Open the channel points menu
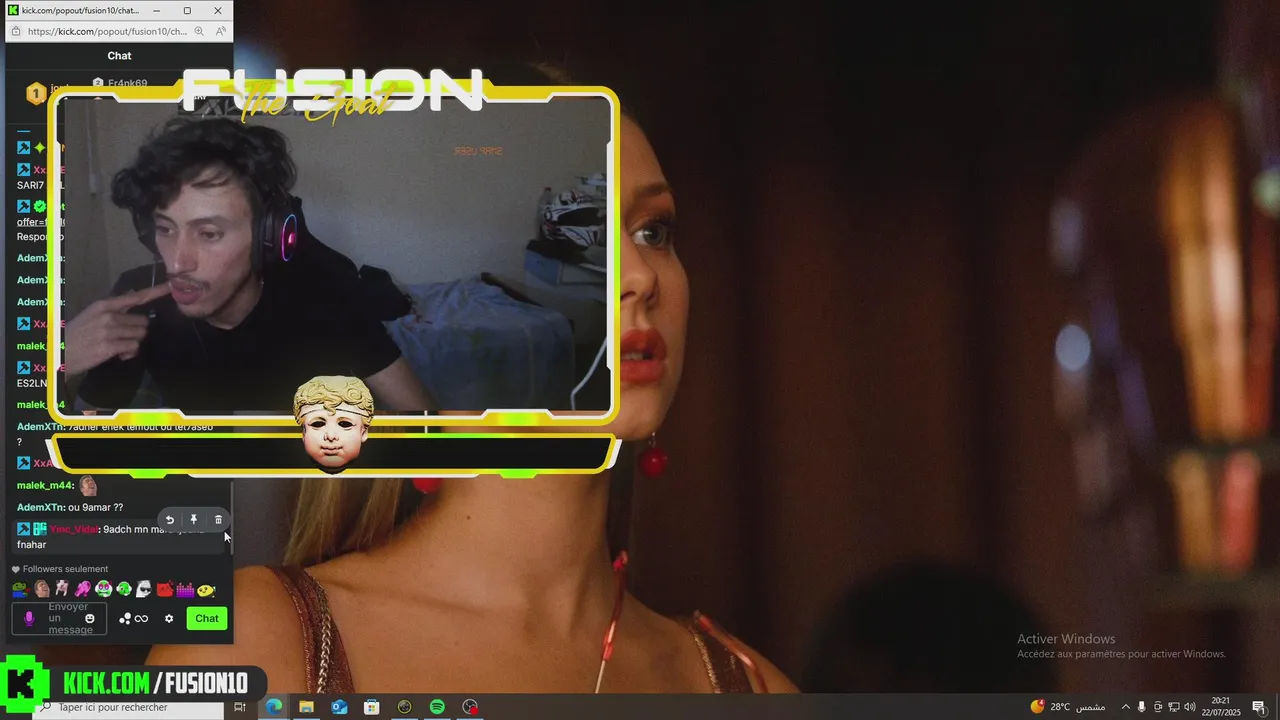The image size is (1280, 720). [x=134, y=619]
